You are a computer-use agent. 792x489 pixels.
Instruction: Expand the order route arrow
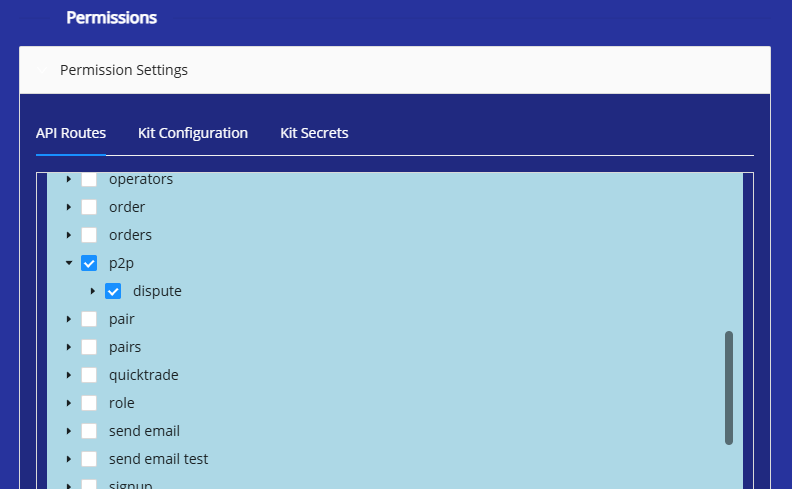coord(69,207)
